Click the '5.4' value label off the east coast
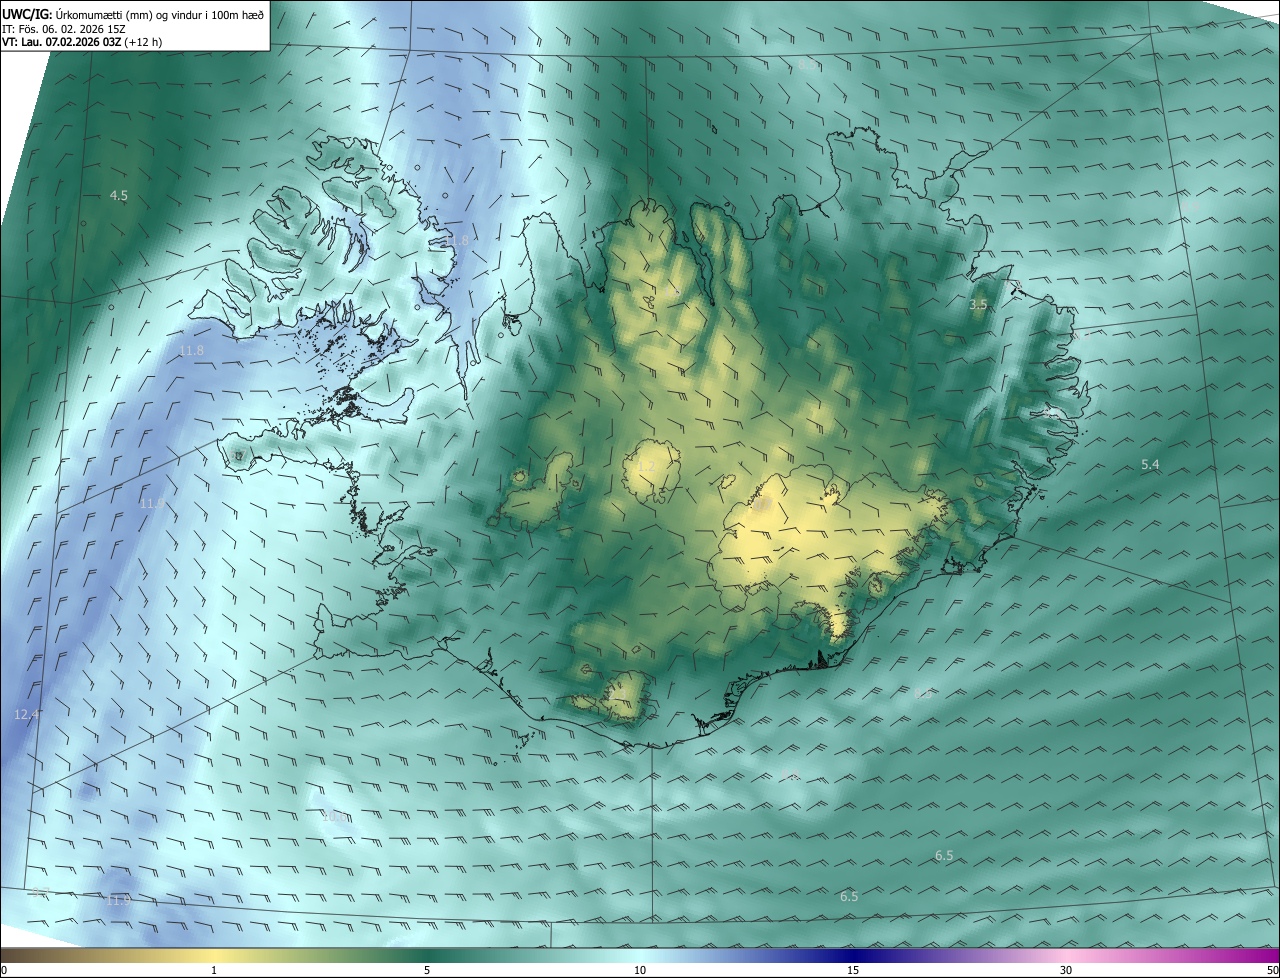The image size is (1280, 978). pyautogui.click(x=1150, y=465)
